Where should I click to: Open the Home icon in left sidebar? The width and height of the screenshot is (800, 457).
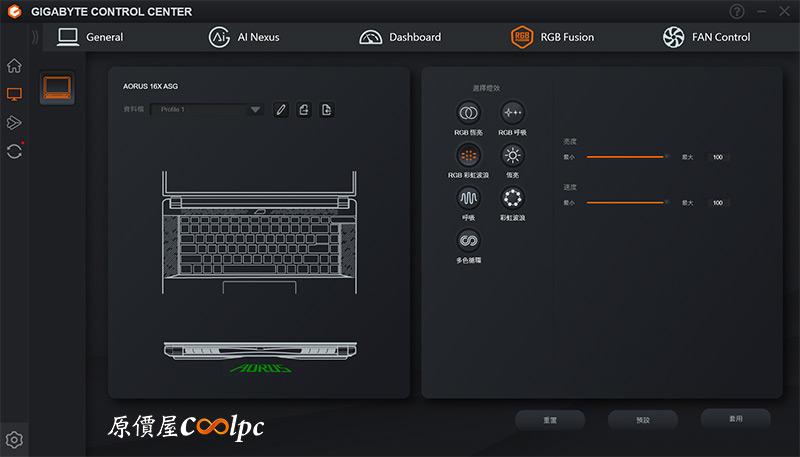pyautogui.click(x=14, y=66)
